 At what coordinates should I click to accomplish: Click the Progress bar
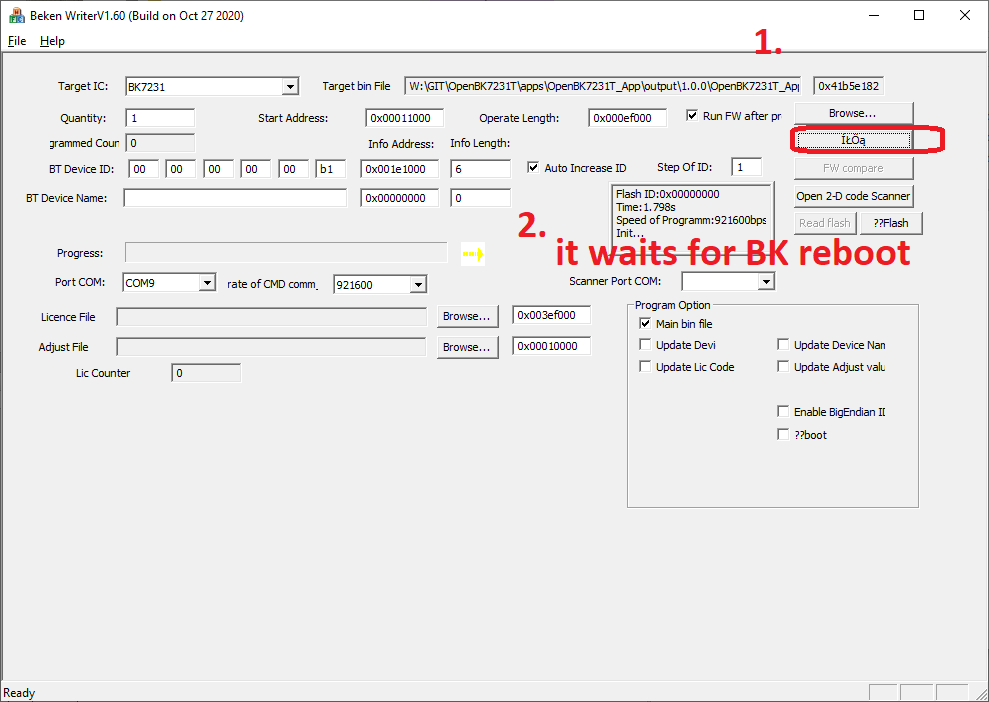(x=283, y=253)
